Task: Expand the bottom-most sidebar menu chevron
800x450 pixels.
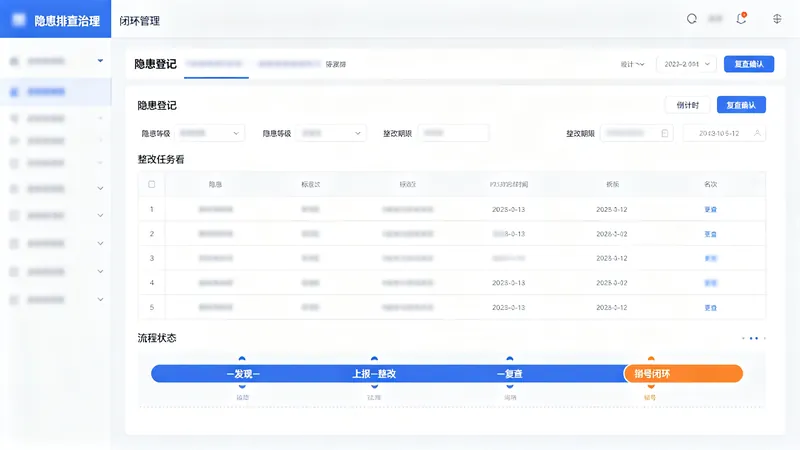Action: coord(101,299)
